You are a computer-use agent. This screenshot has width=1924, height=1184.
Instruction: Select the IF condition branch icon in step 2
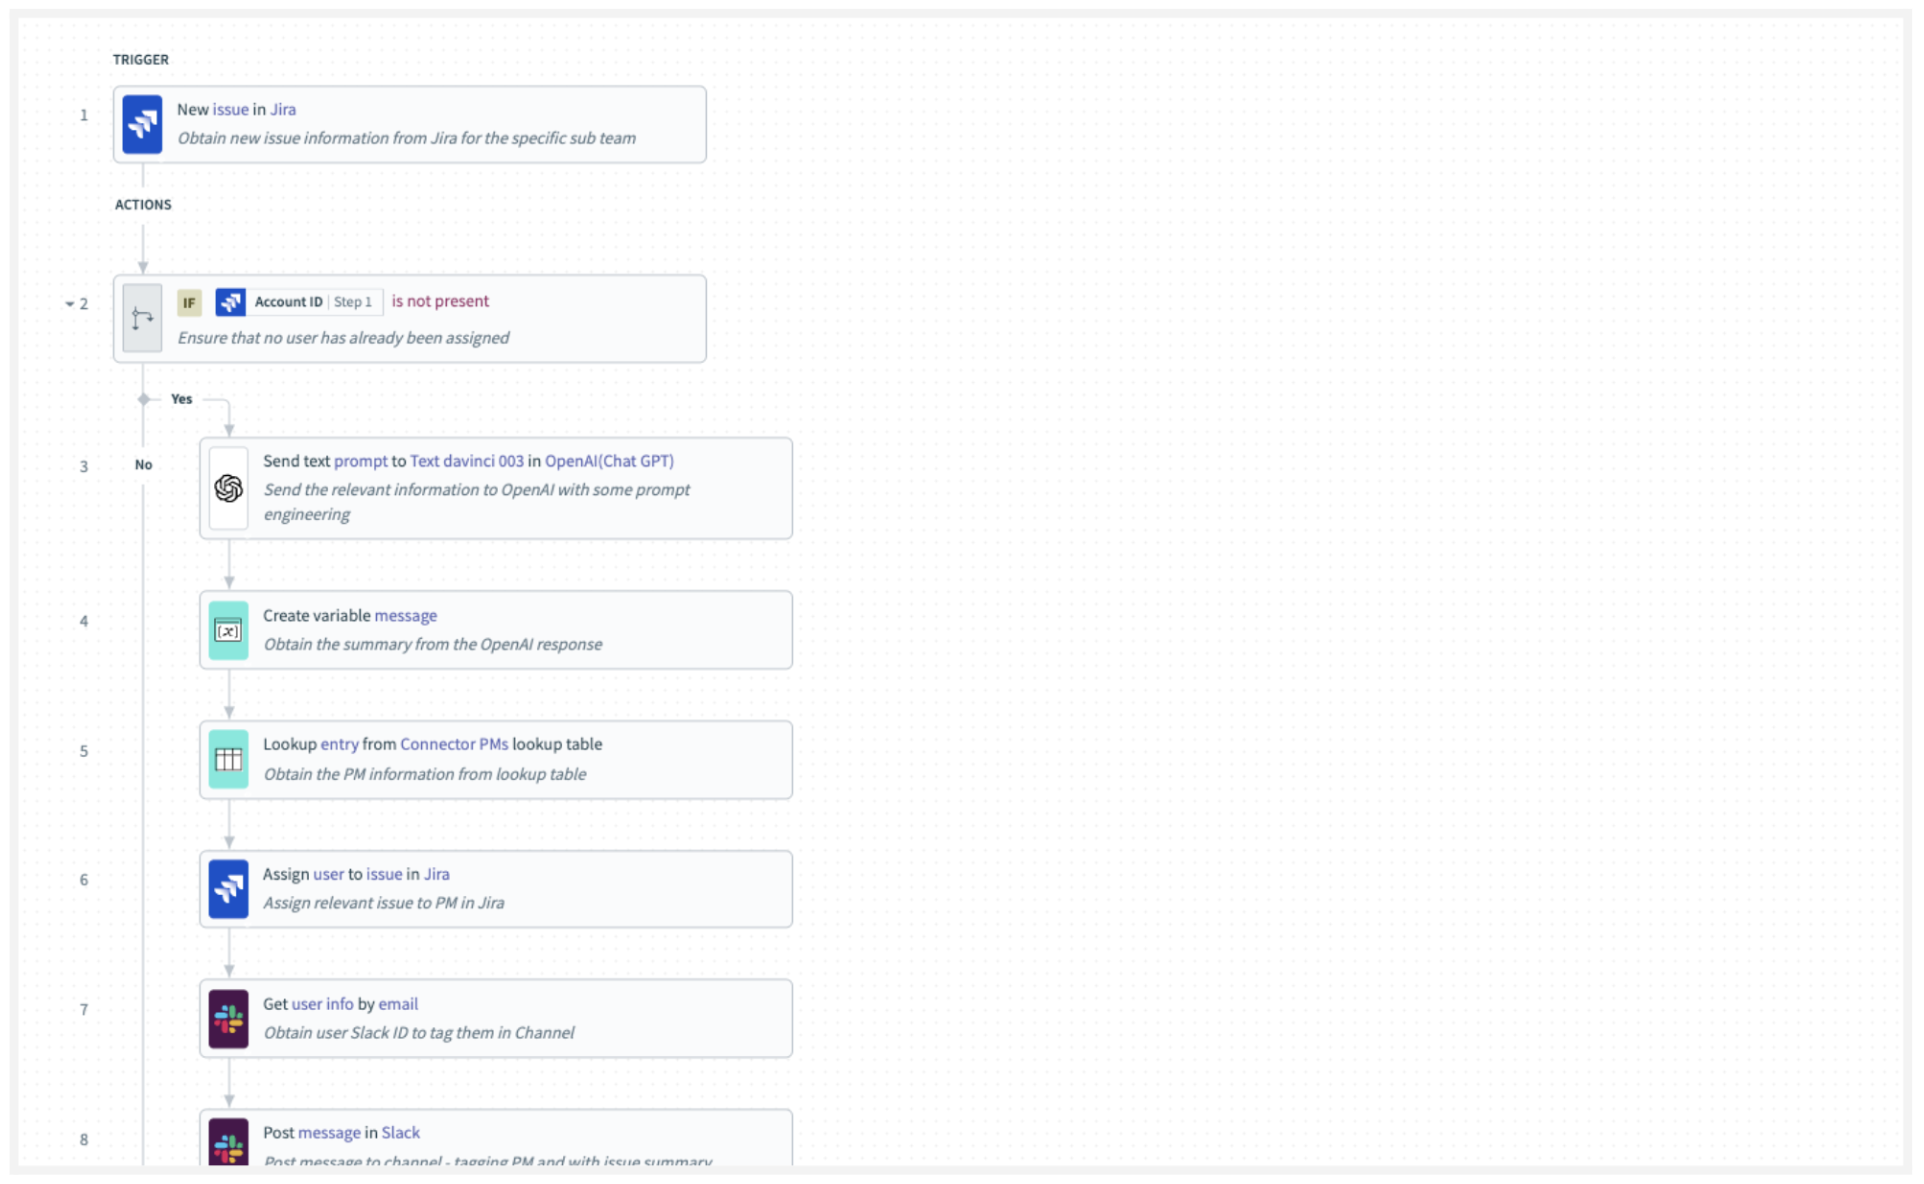(142, 318)
